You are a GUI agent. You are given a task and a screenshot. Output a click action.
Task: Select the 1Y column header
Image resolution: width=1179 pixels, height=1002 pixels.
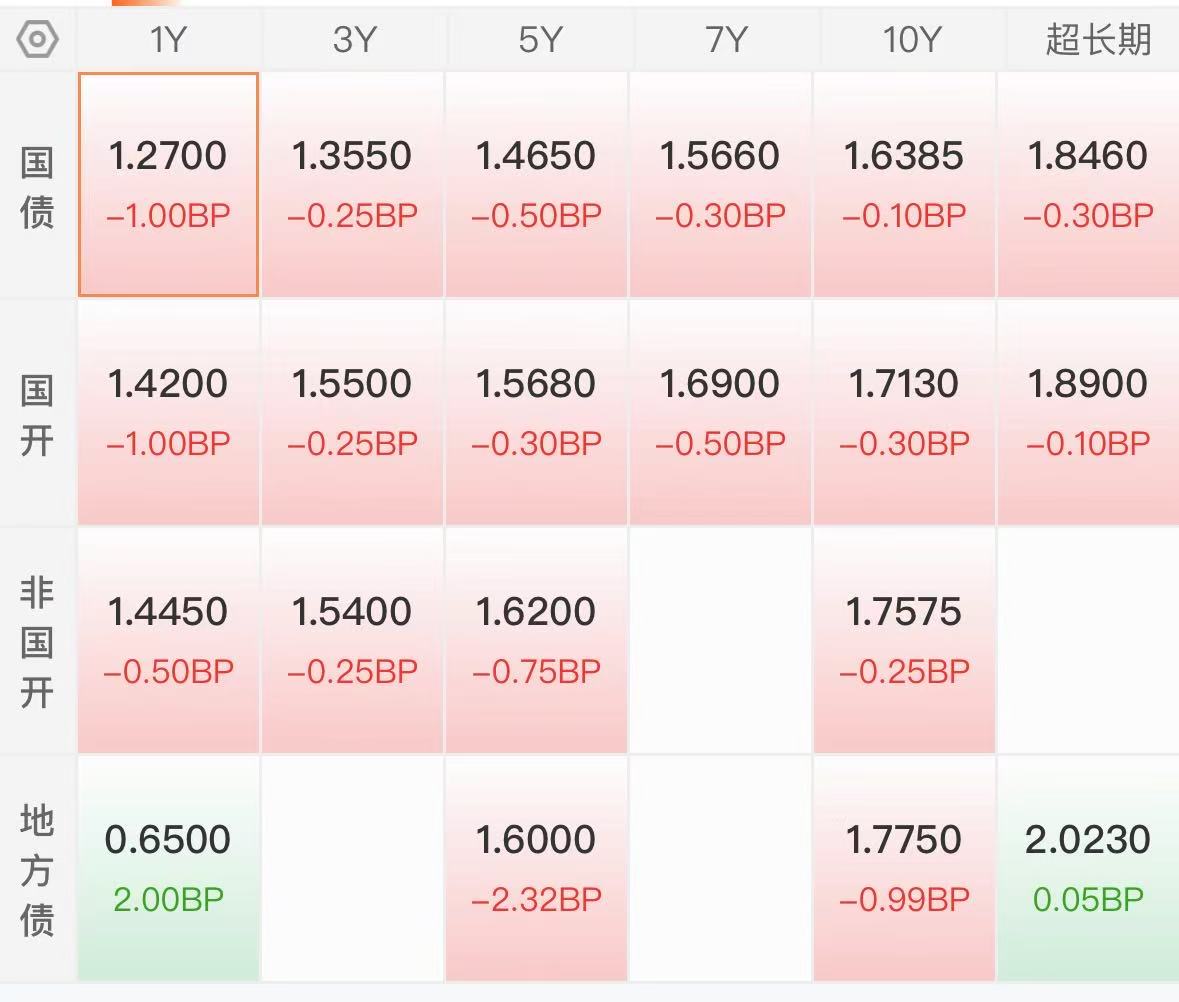pos(168,39)
